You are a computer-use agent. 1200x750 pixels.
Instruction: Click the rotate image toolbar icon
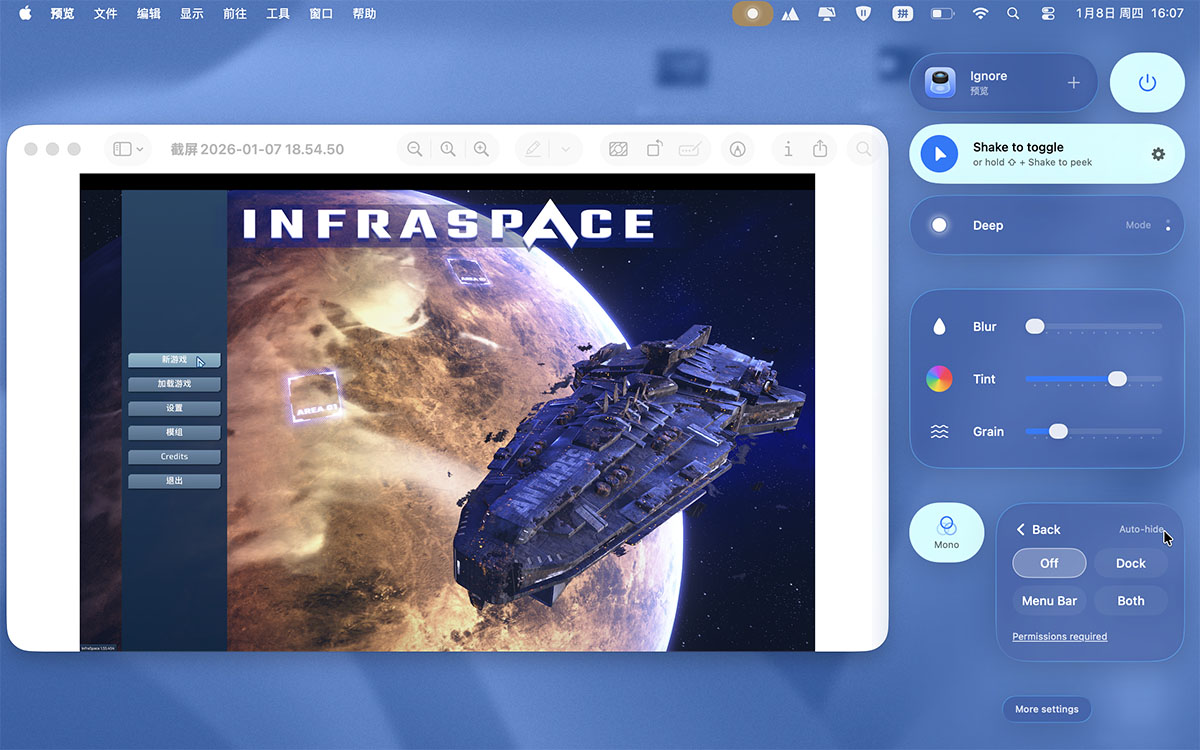coord(654,149)
